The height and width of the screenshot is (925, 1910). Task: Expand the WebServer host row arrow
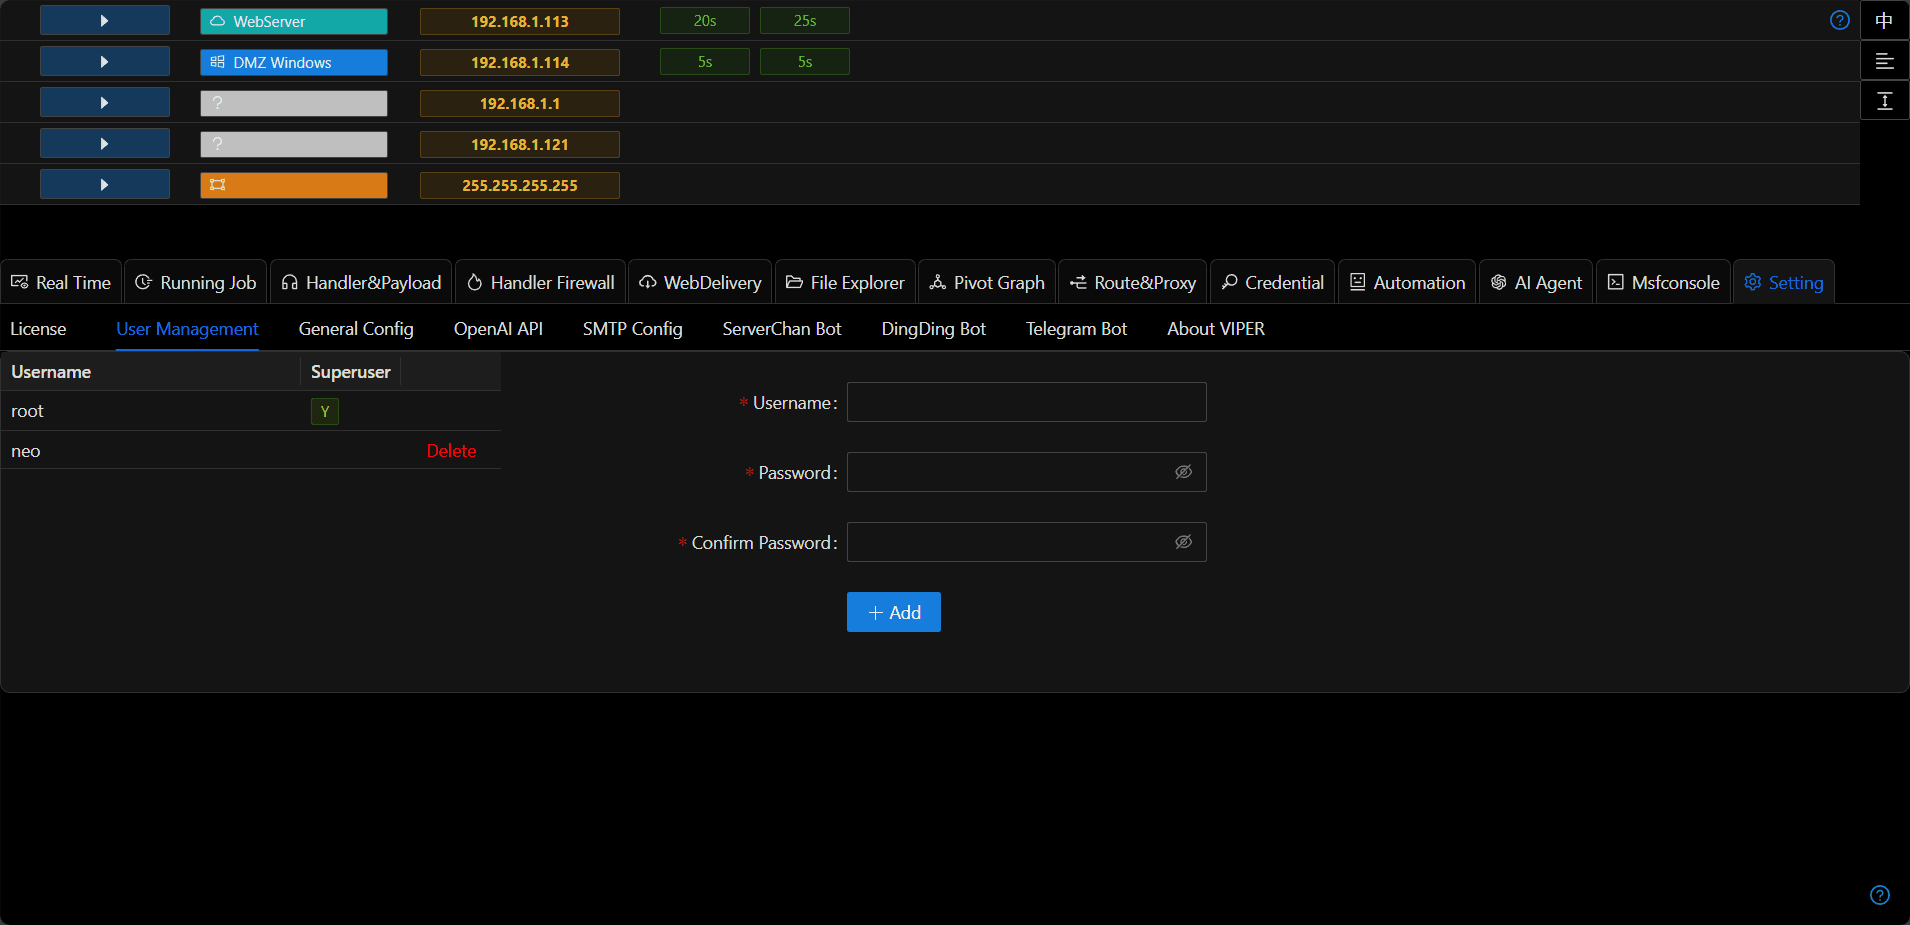[104, 21]
